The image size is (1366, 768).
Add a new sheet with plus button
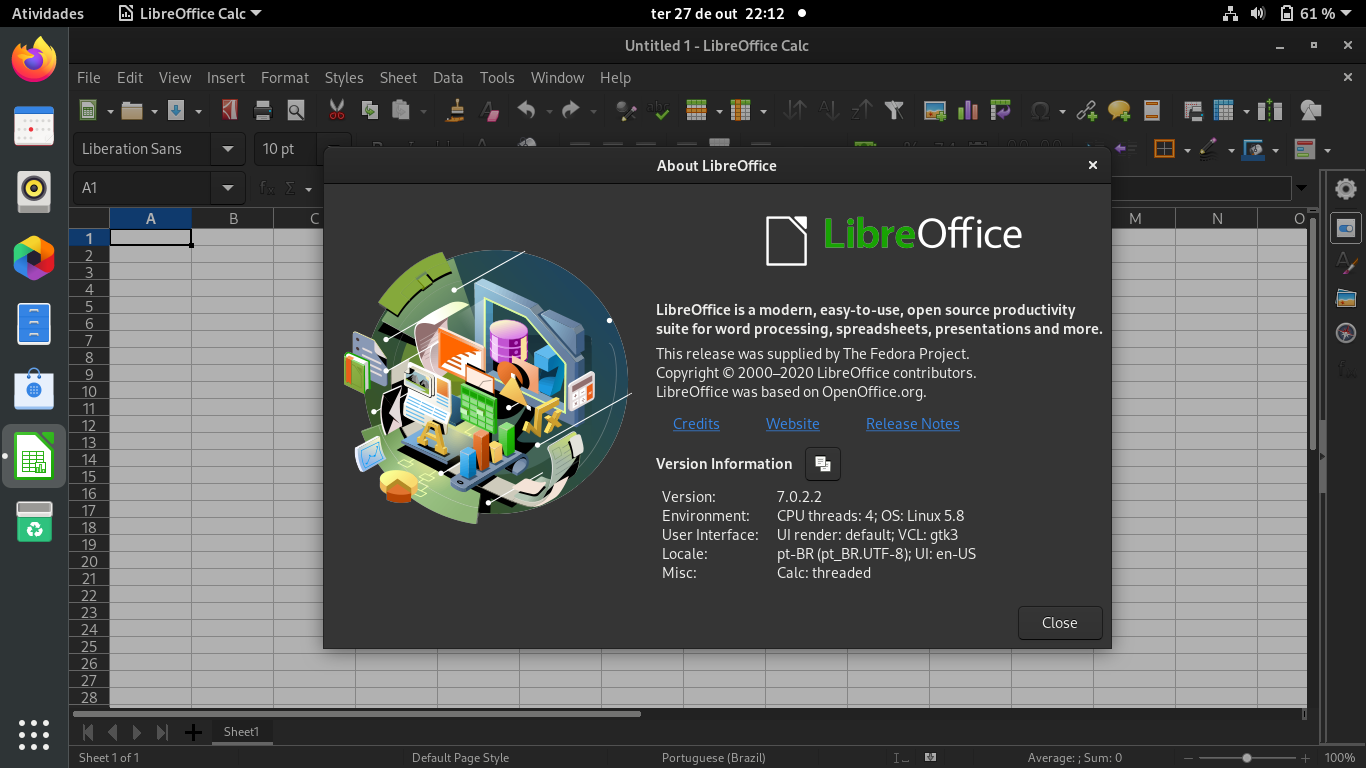194,733
